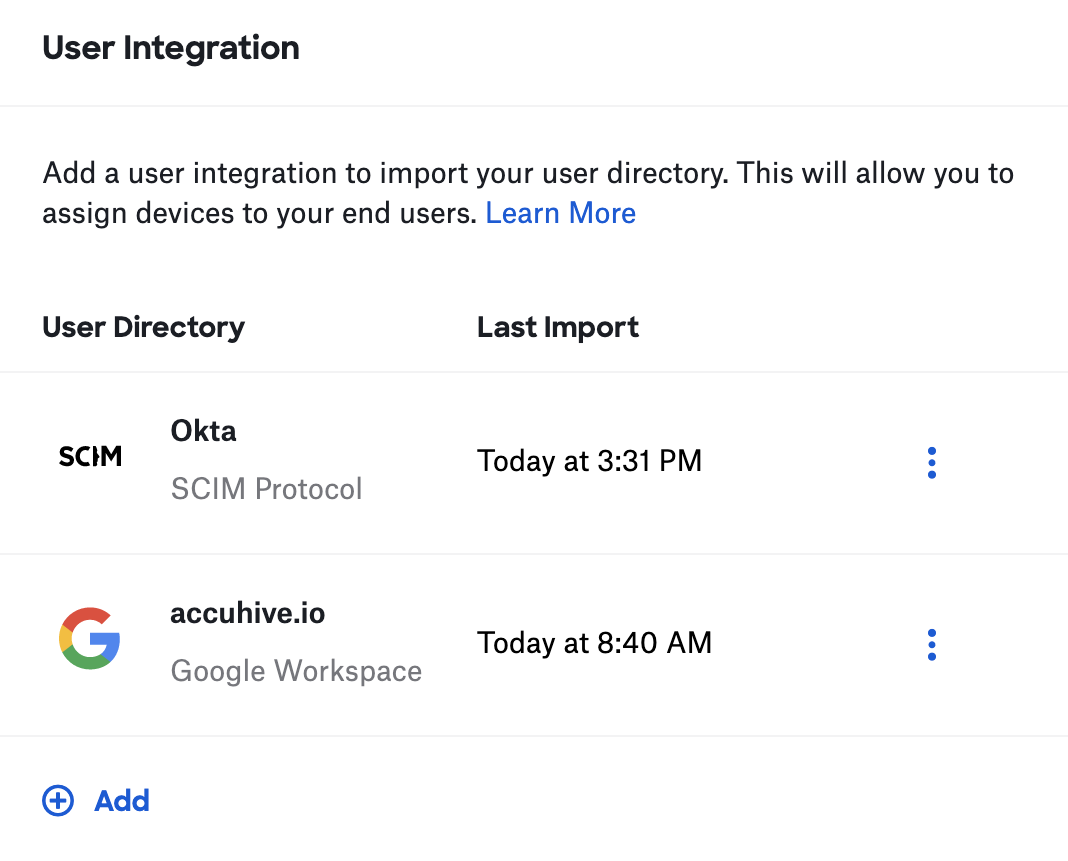Click the circled plus icon beside Add

tap(58, 801)
